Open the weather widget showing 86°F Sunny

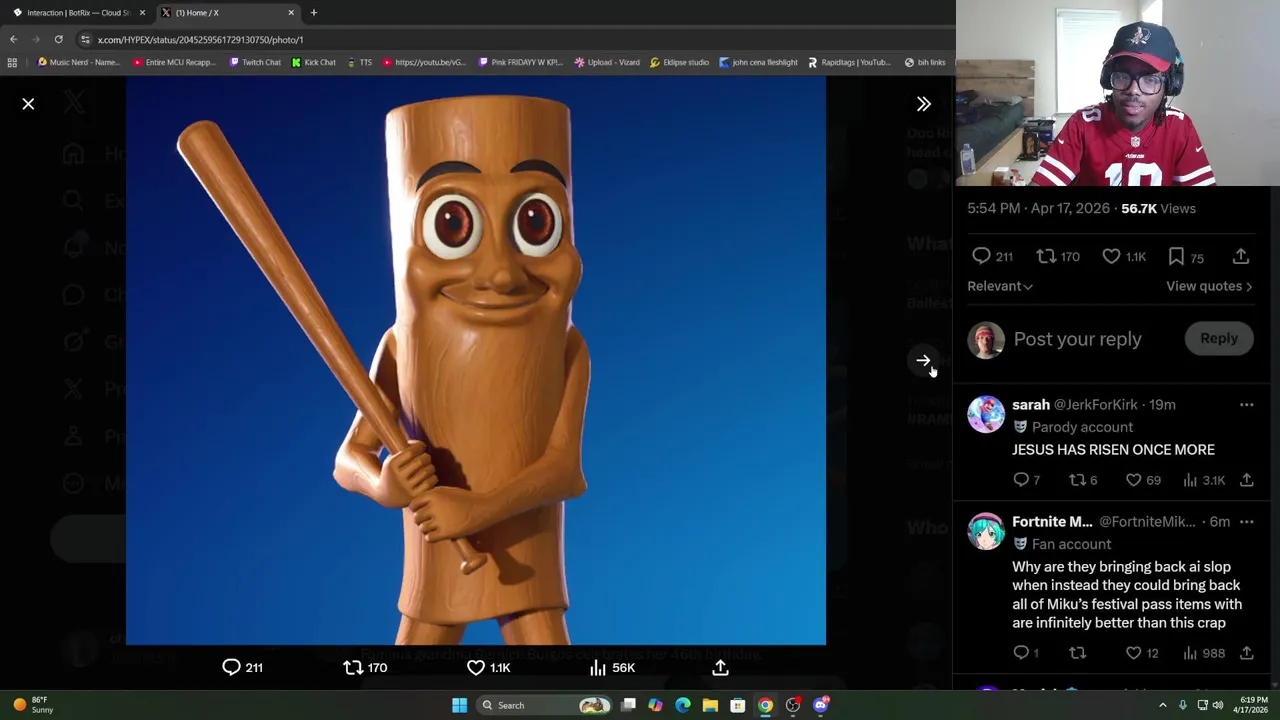33,705
